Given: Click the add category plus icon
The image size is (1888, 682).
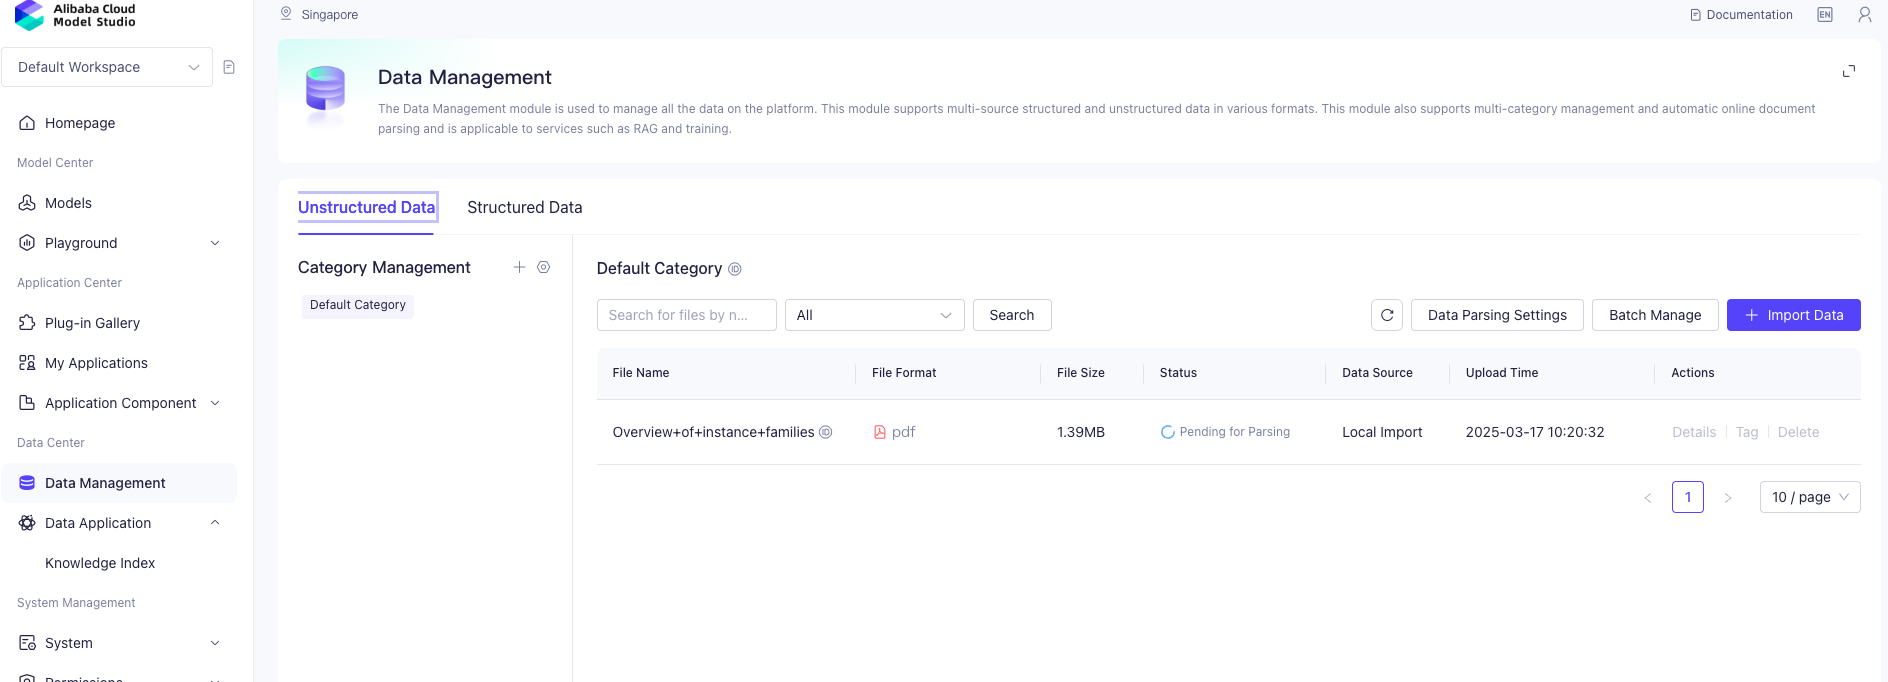Looking at the screenshot, I should (x=519, y=267).
